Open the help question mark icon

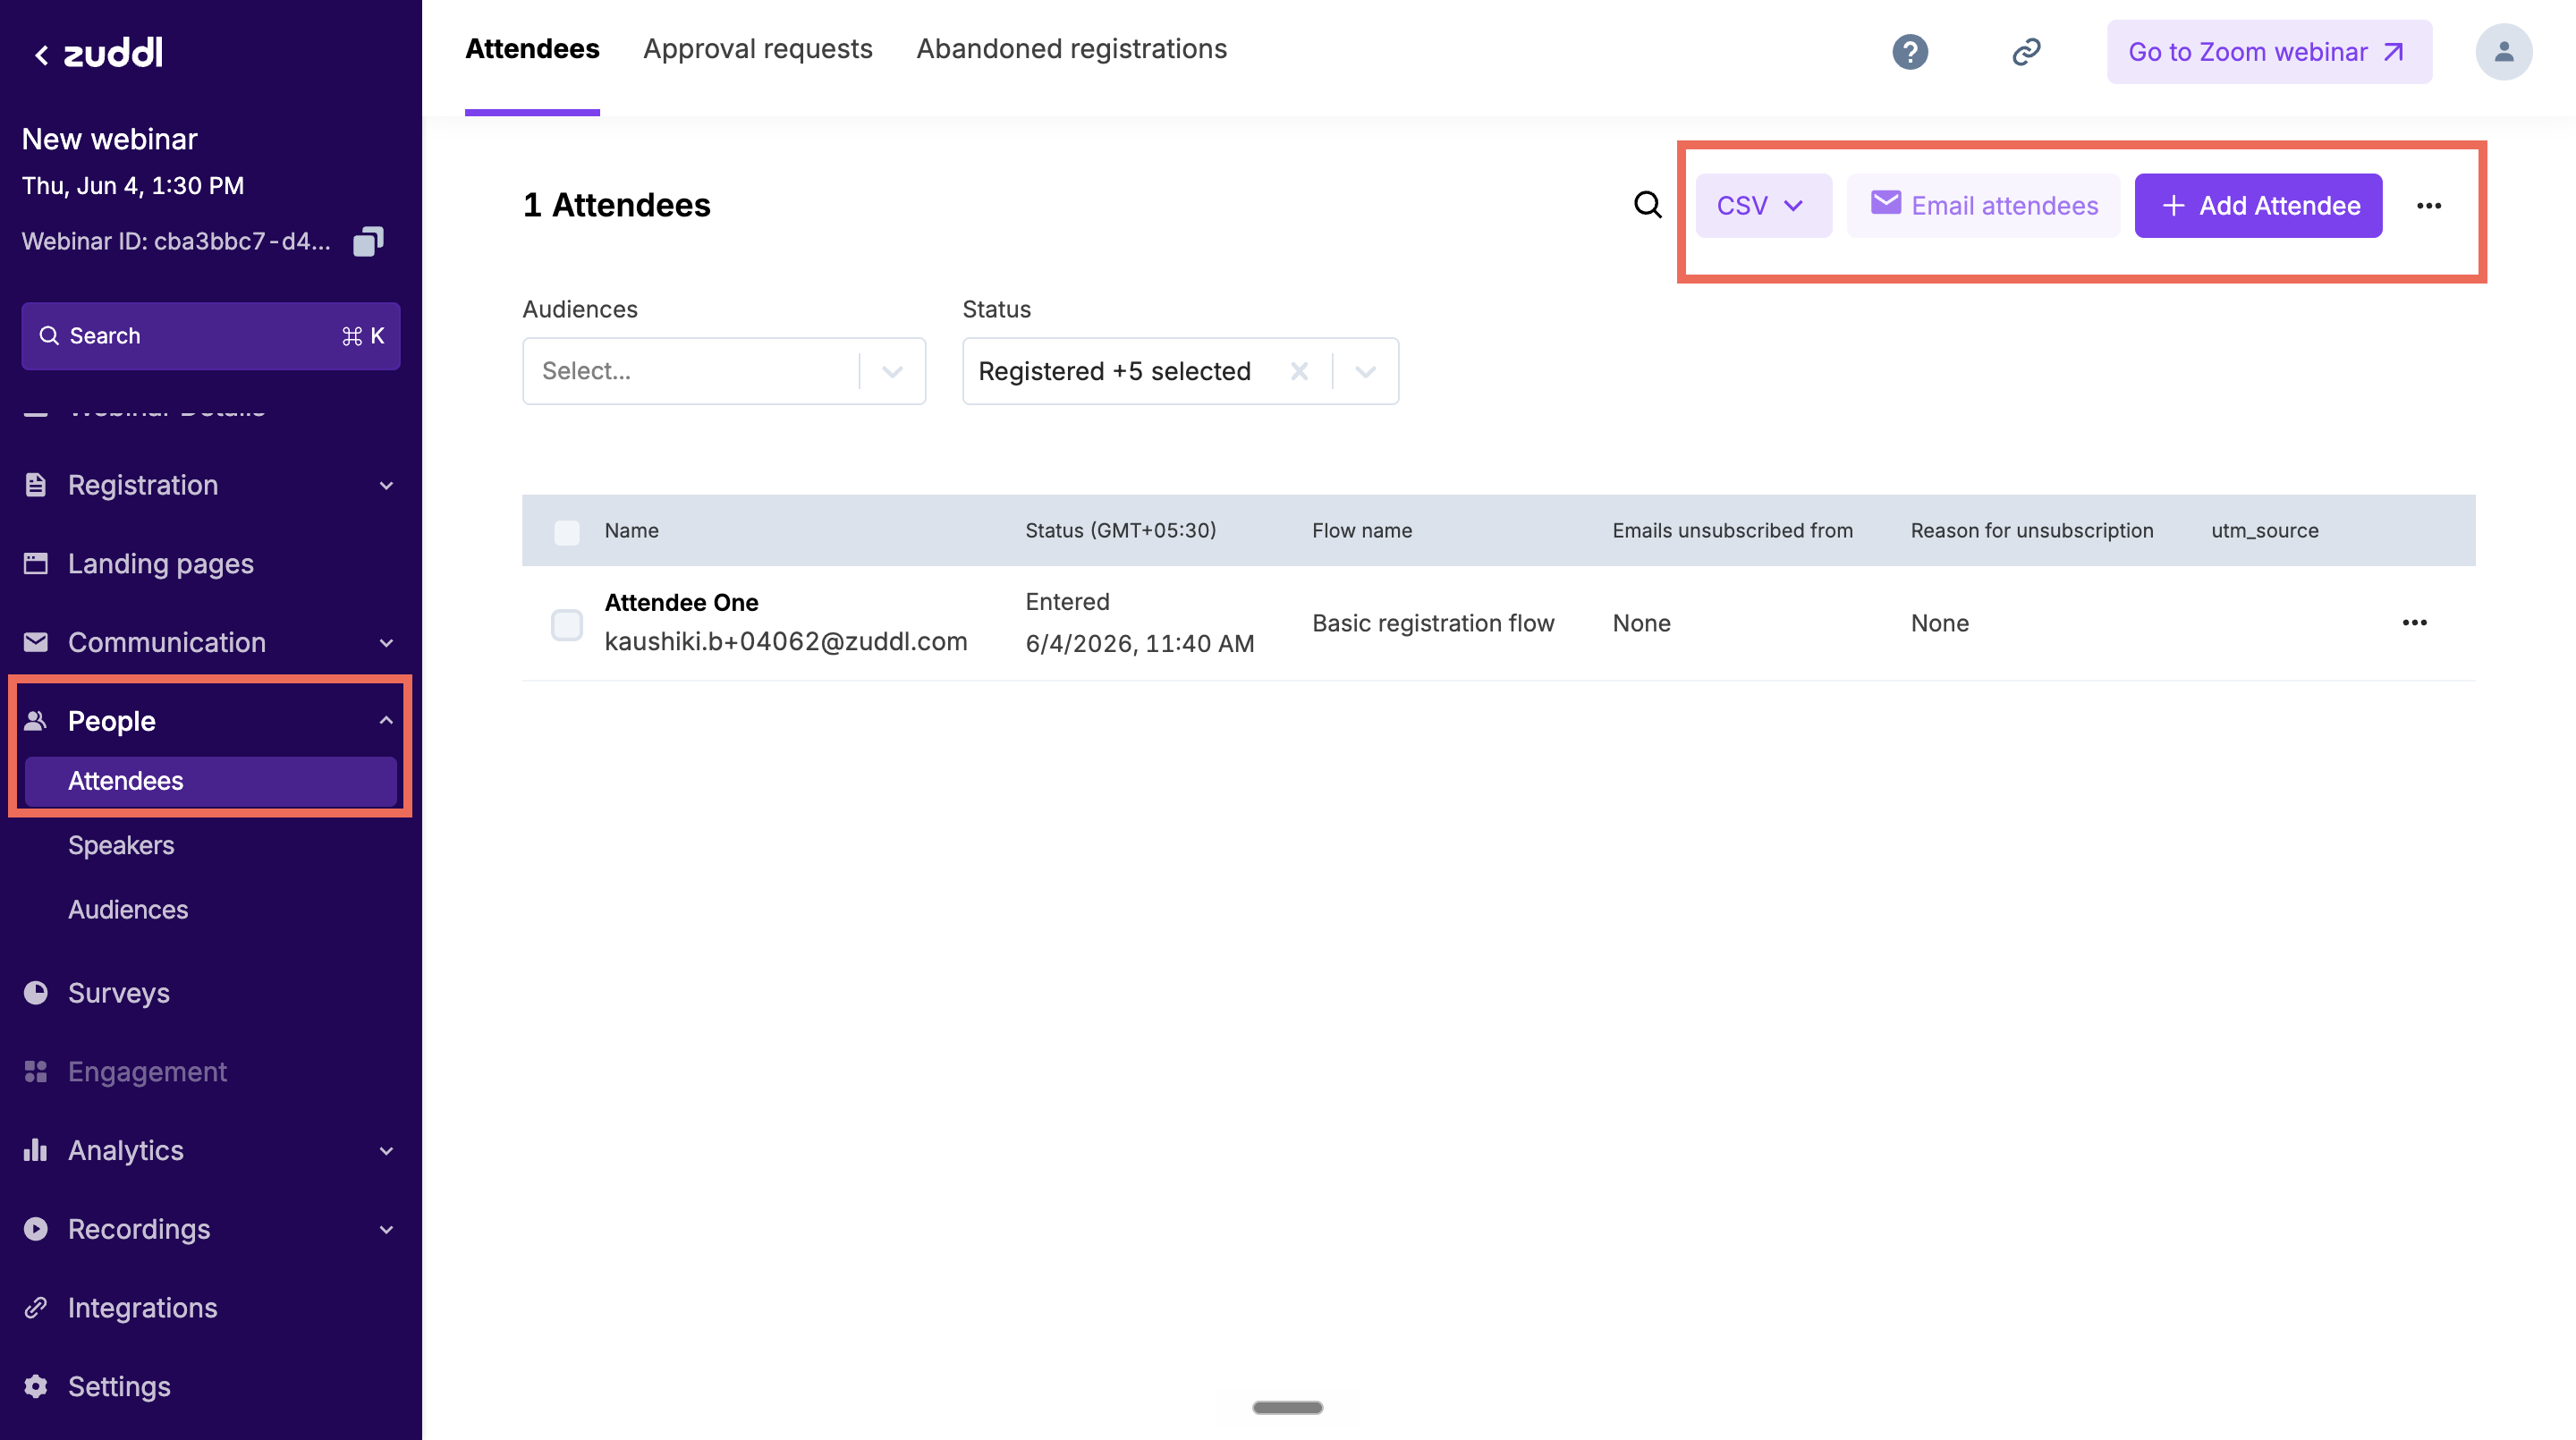click(x=1909, y=51)
